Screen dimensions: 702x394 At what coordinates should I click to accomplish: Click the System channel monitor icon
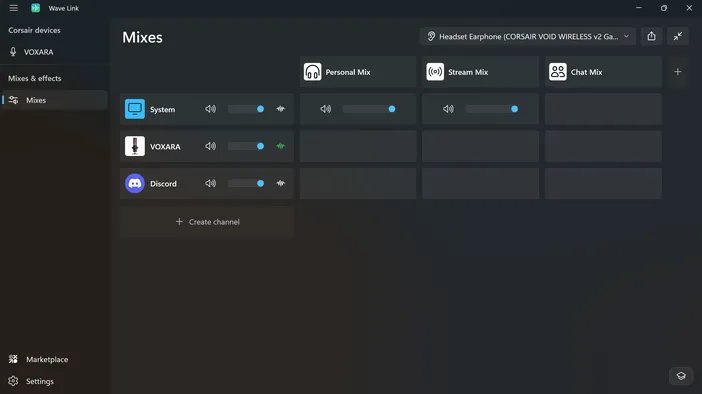[135, 109]
